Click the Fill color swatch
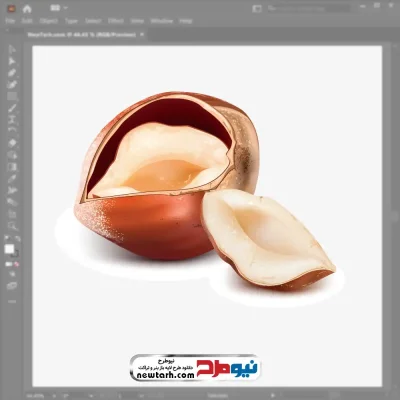This screenshot has width=400, height=400. [9, 249]
